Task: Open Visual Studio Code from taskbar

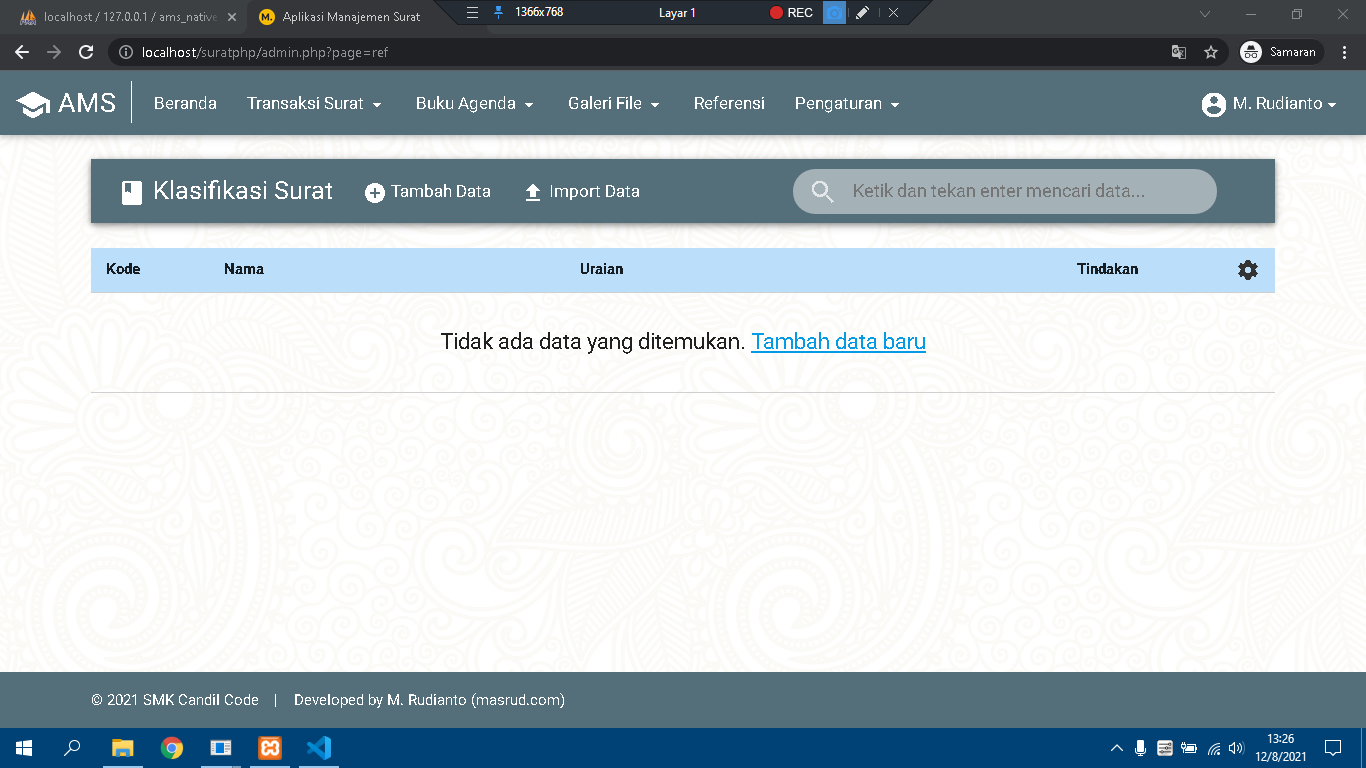Action: pos(318,748)
